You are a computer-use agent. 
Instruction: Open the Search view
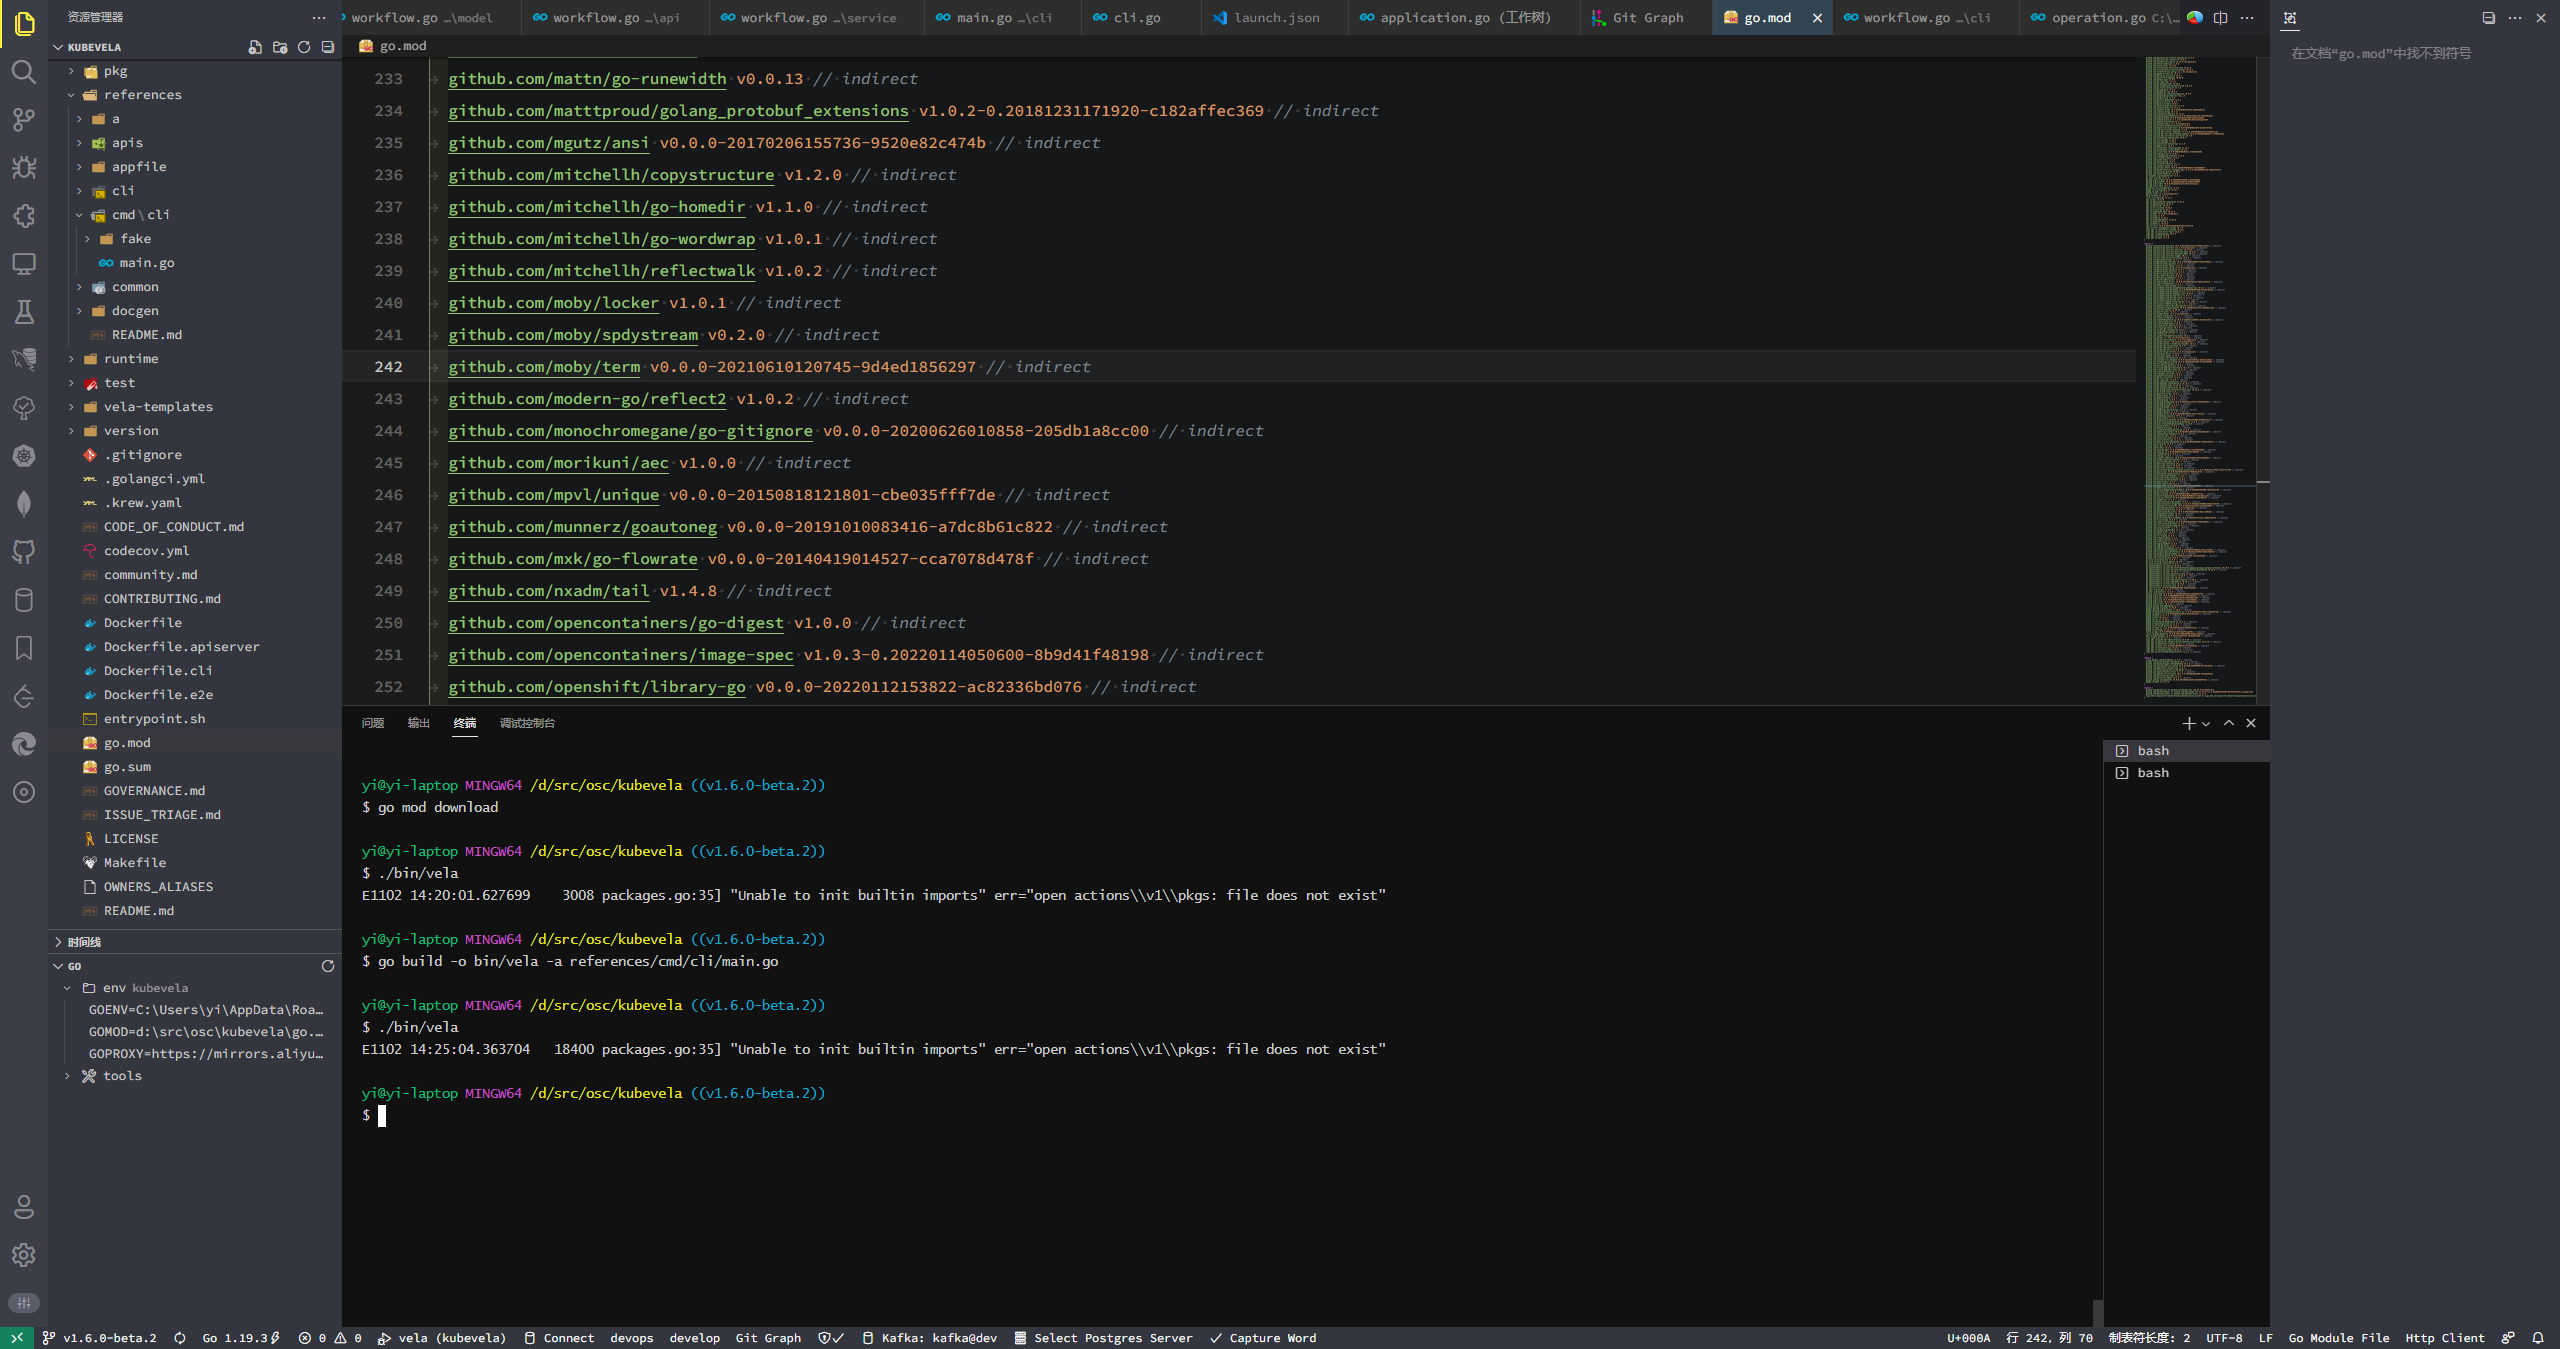(24, 72)
